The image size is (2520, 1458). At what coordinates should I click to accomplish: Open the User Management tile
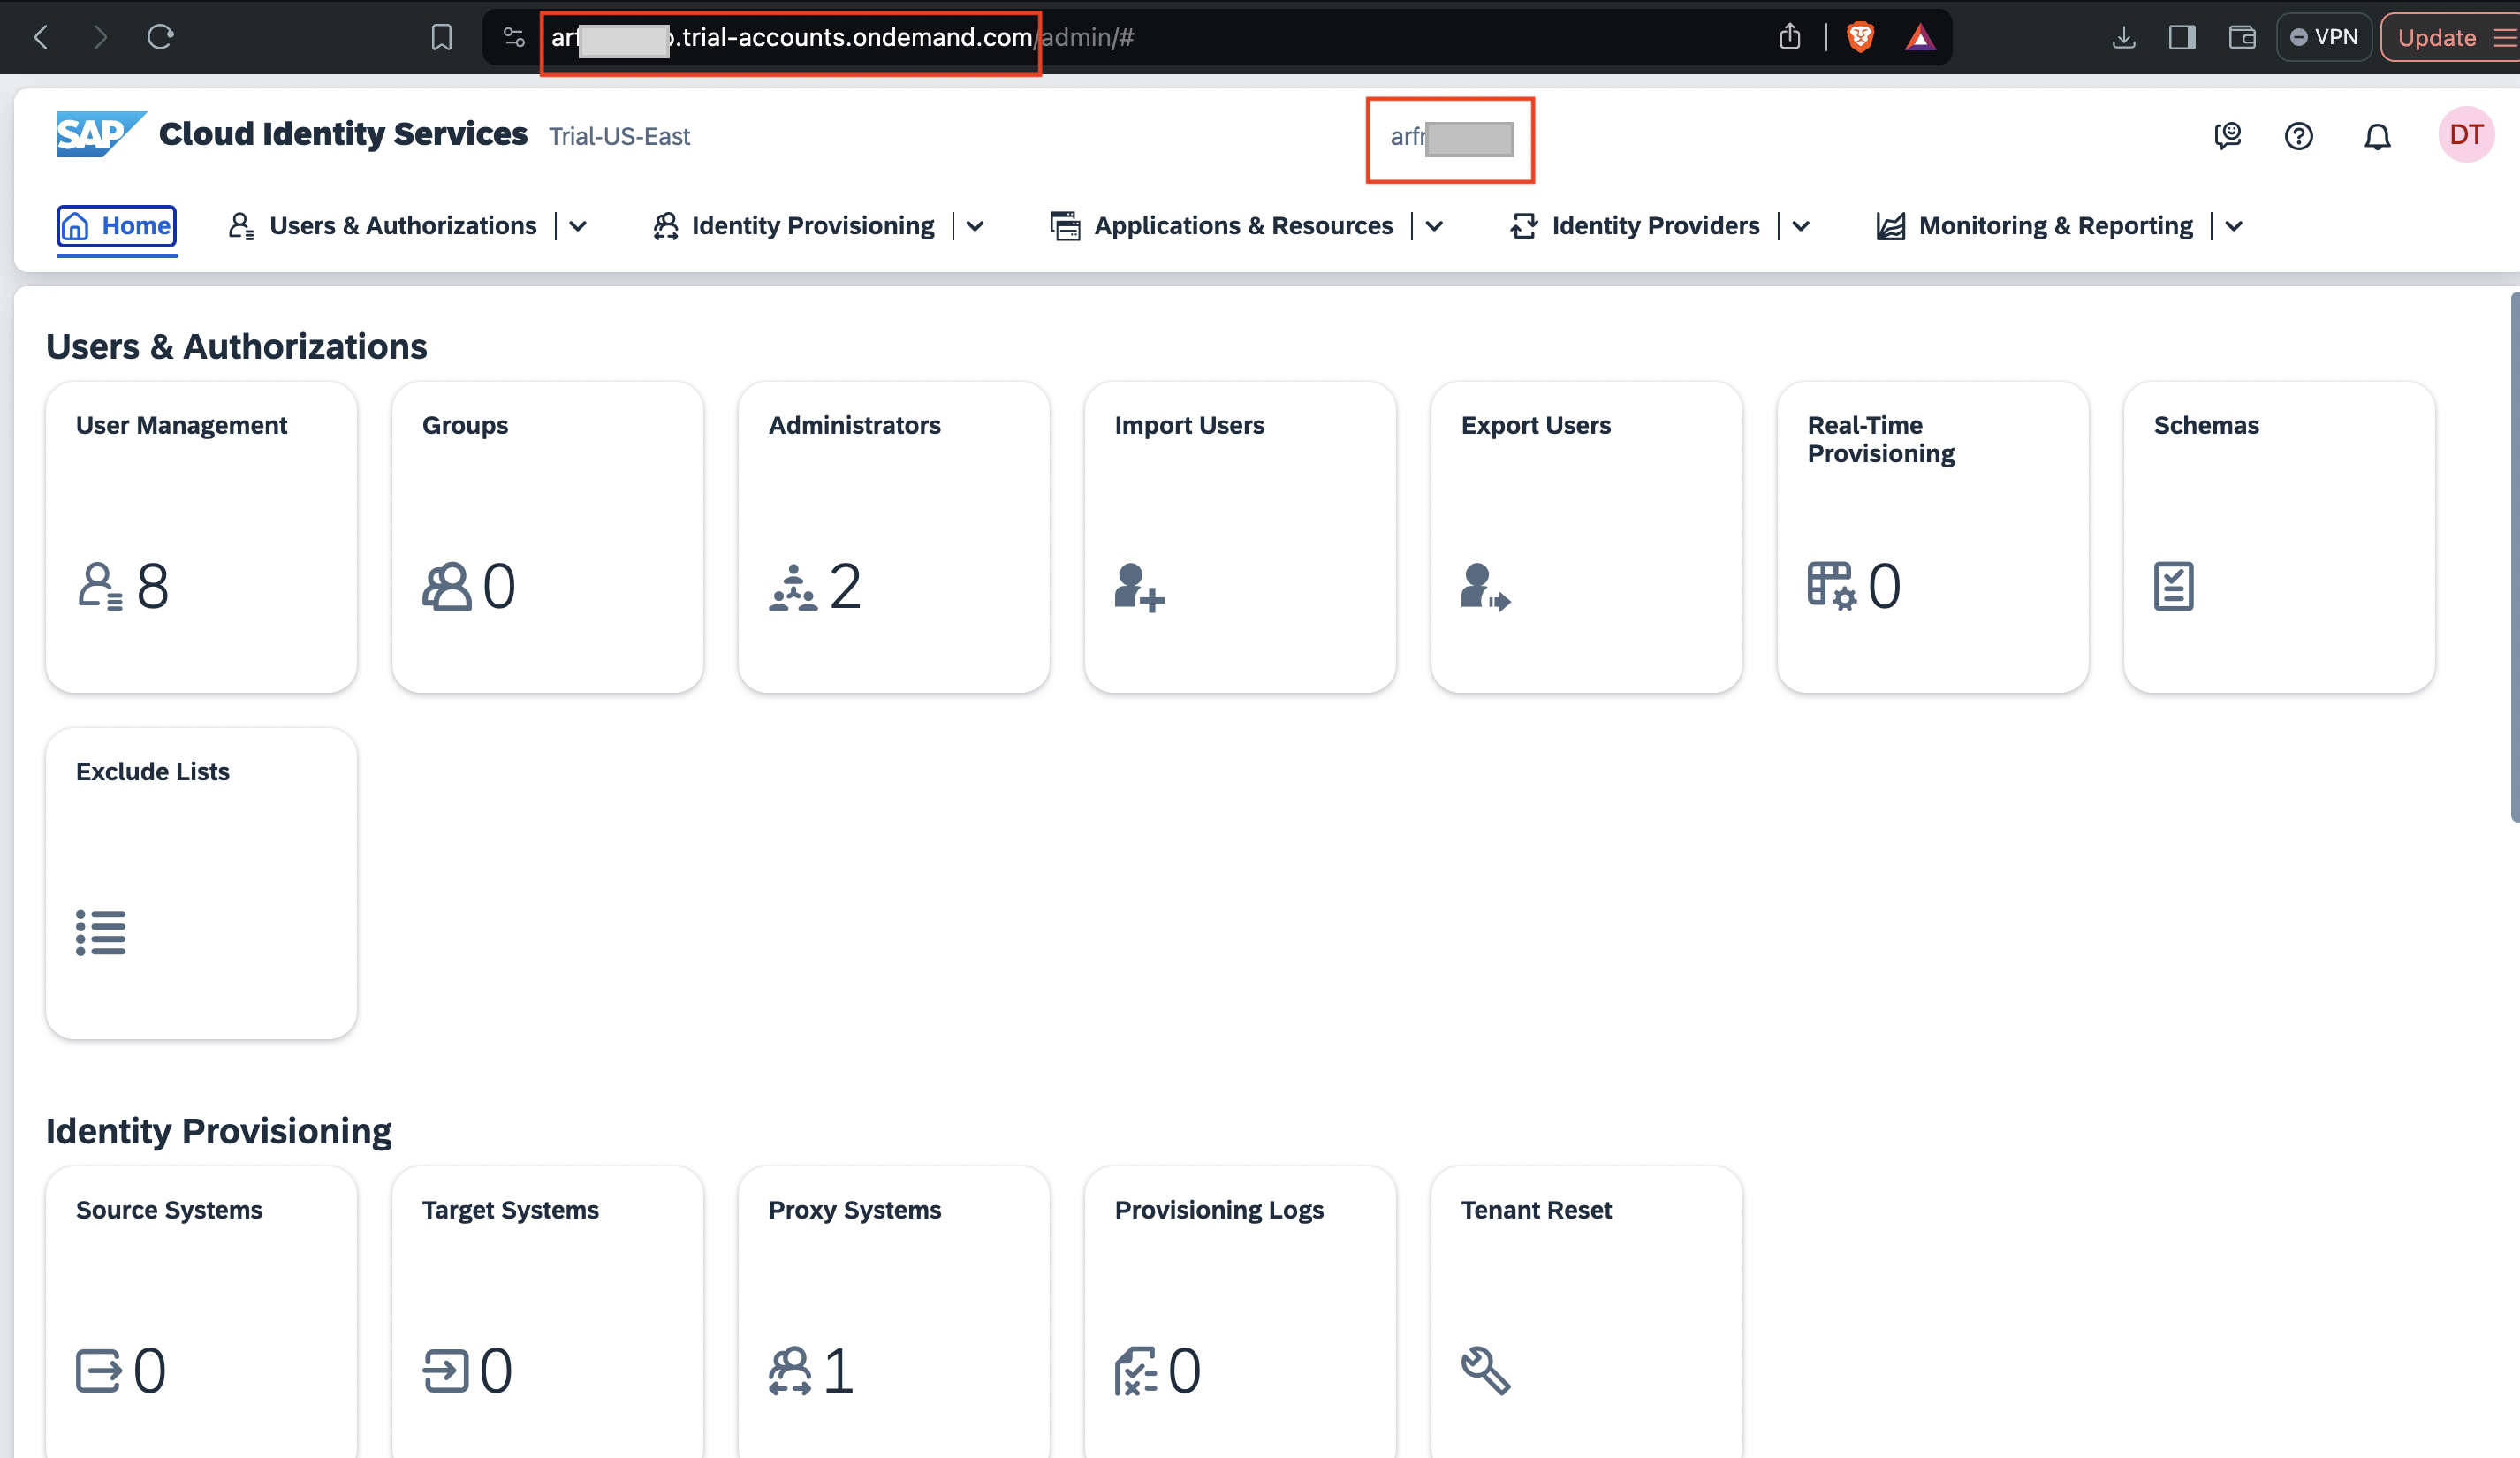pyautogui.click(x=201, y=537)
